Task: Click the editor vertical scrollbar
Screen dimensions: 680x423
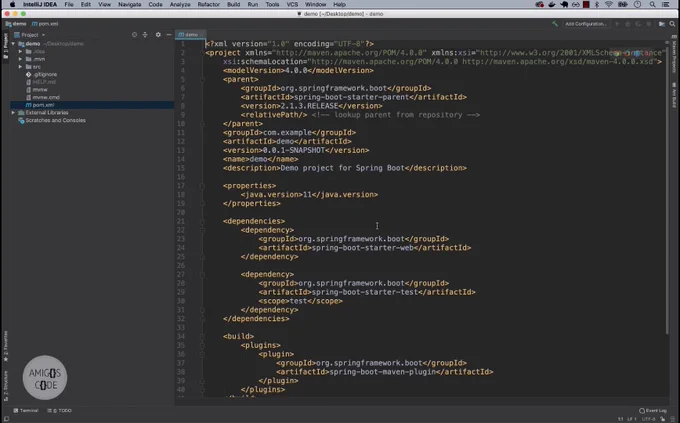Action: (667, 187)
